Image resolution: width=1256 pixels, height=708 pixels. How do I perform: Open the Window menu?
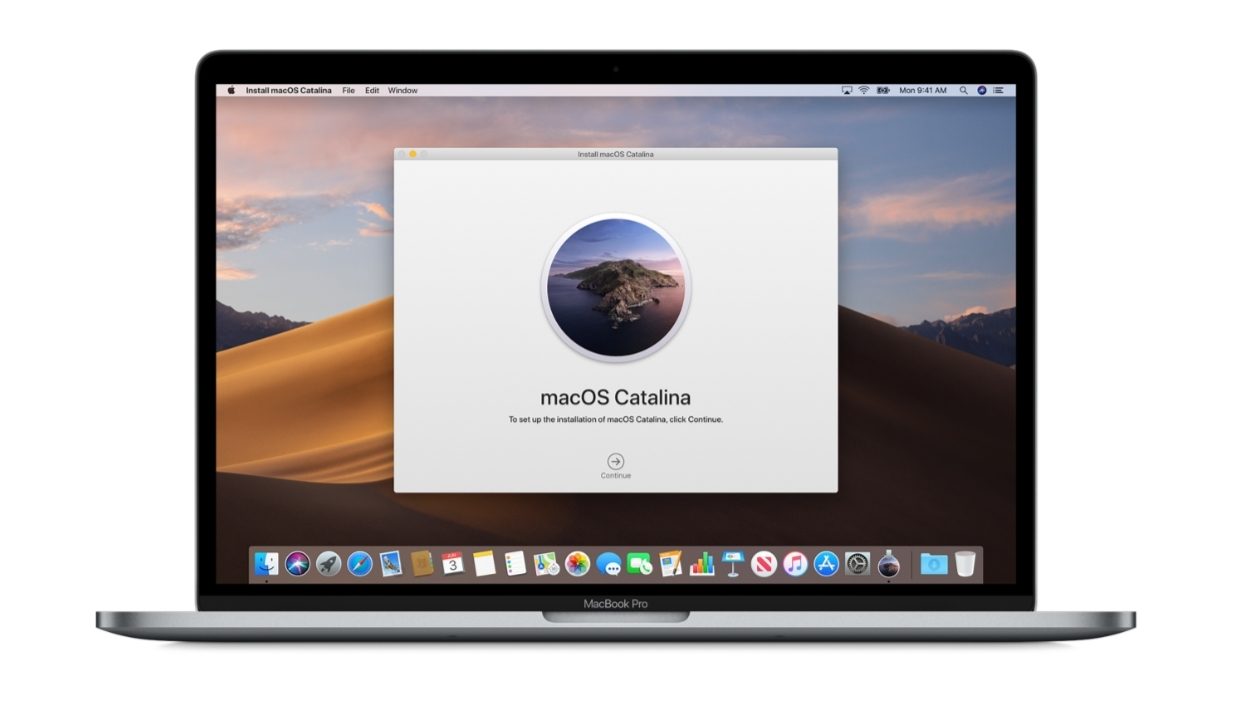point(403,90)
